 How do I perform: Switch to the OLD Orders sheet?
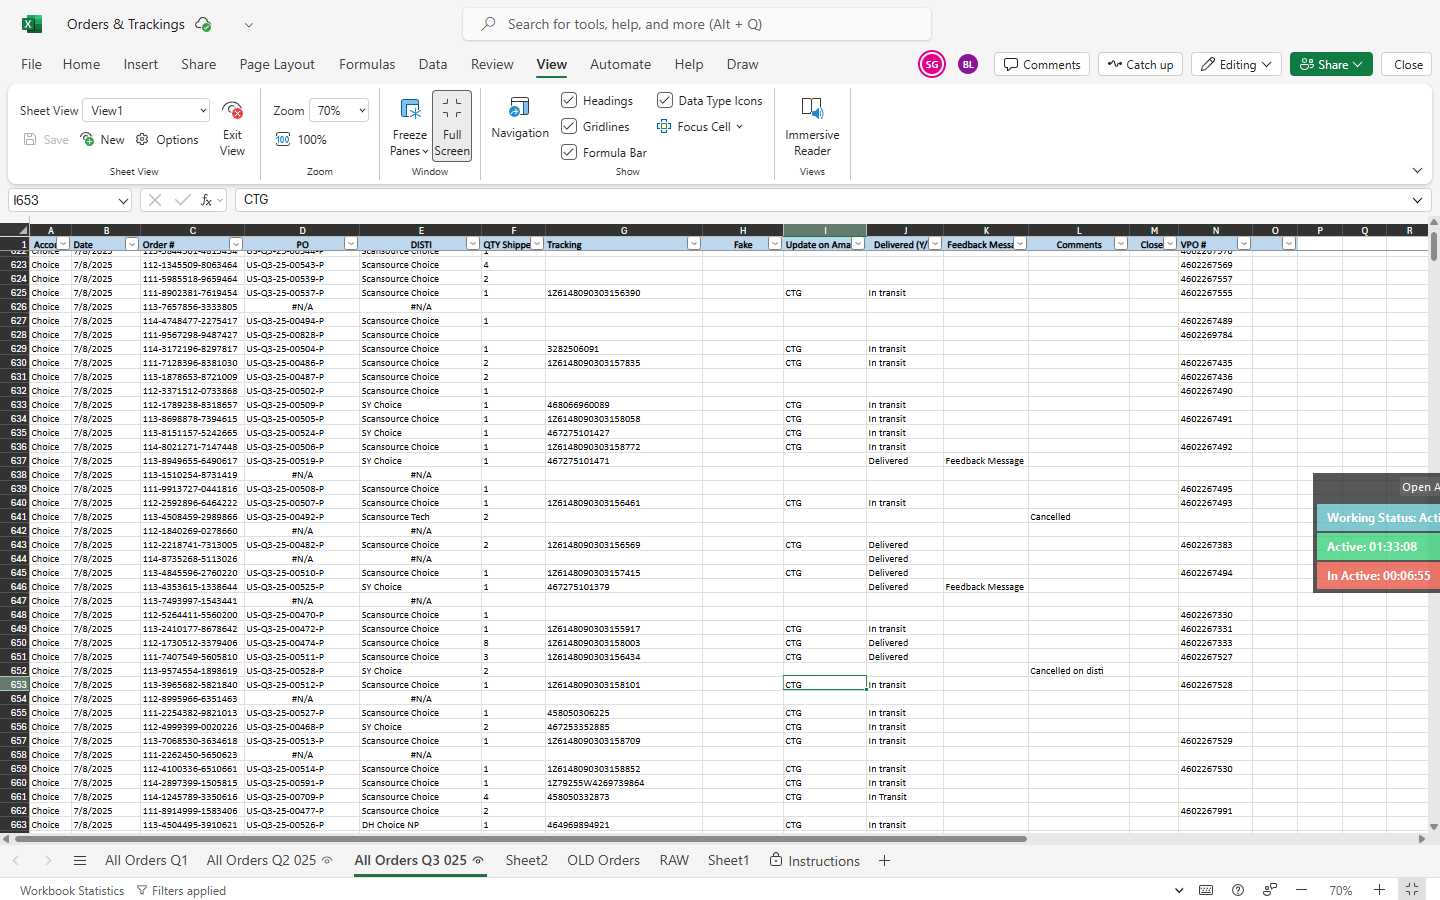(x=603, y=861)
